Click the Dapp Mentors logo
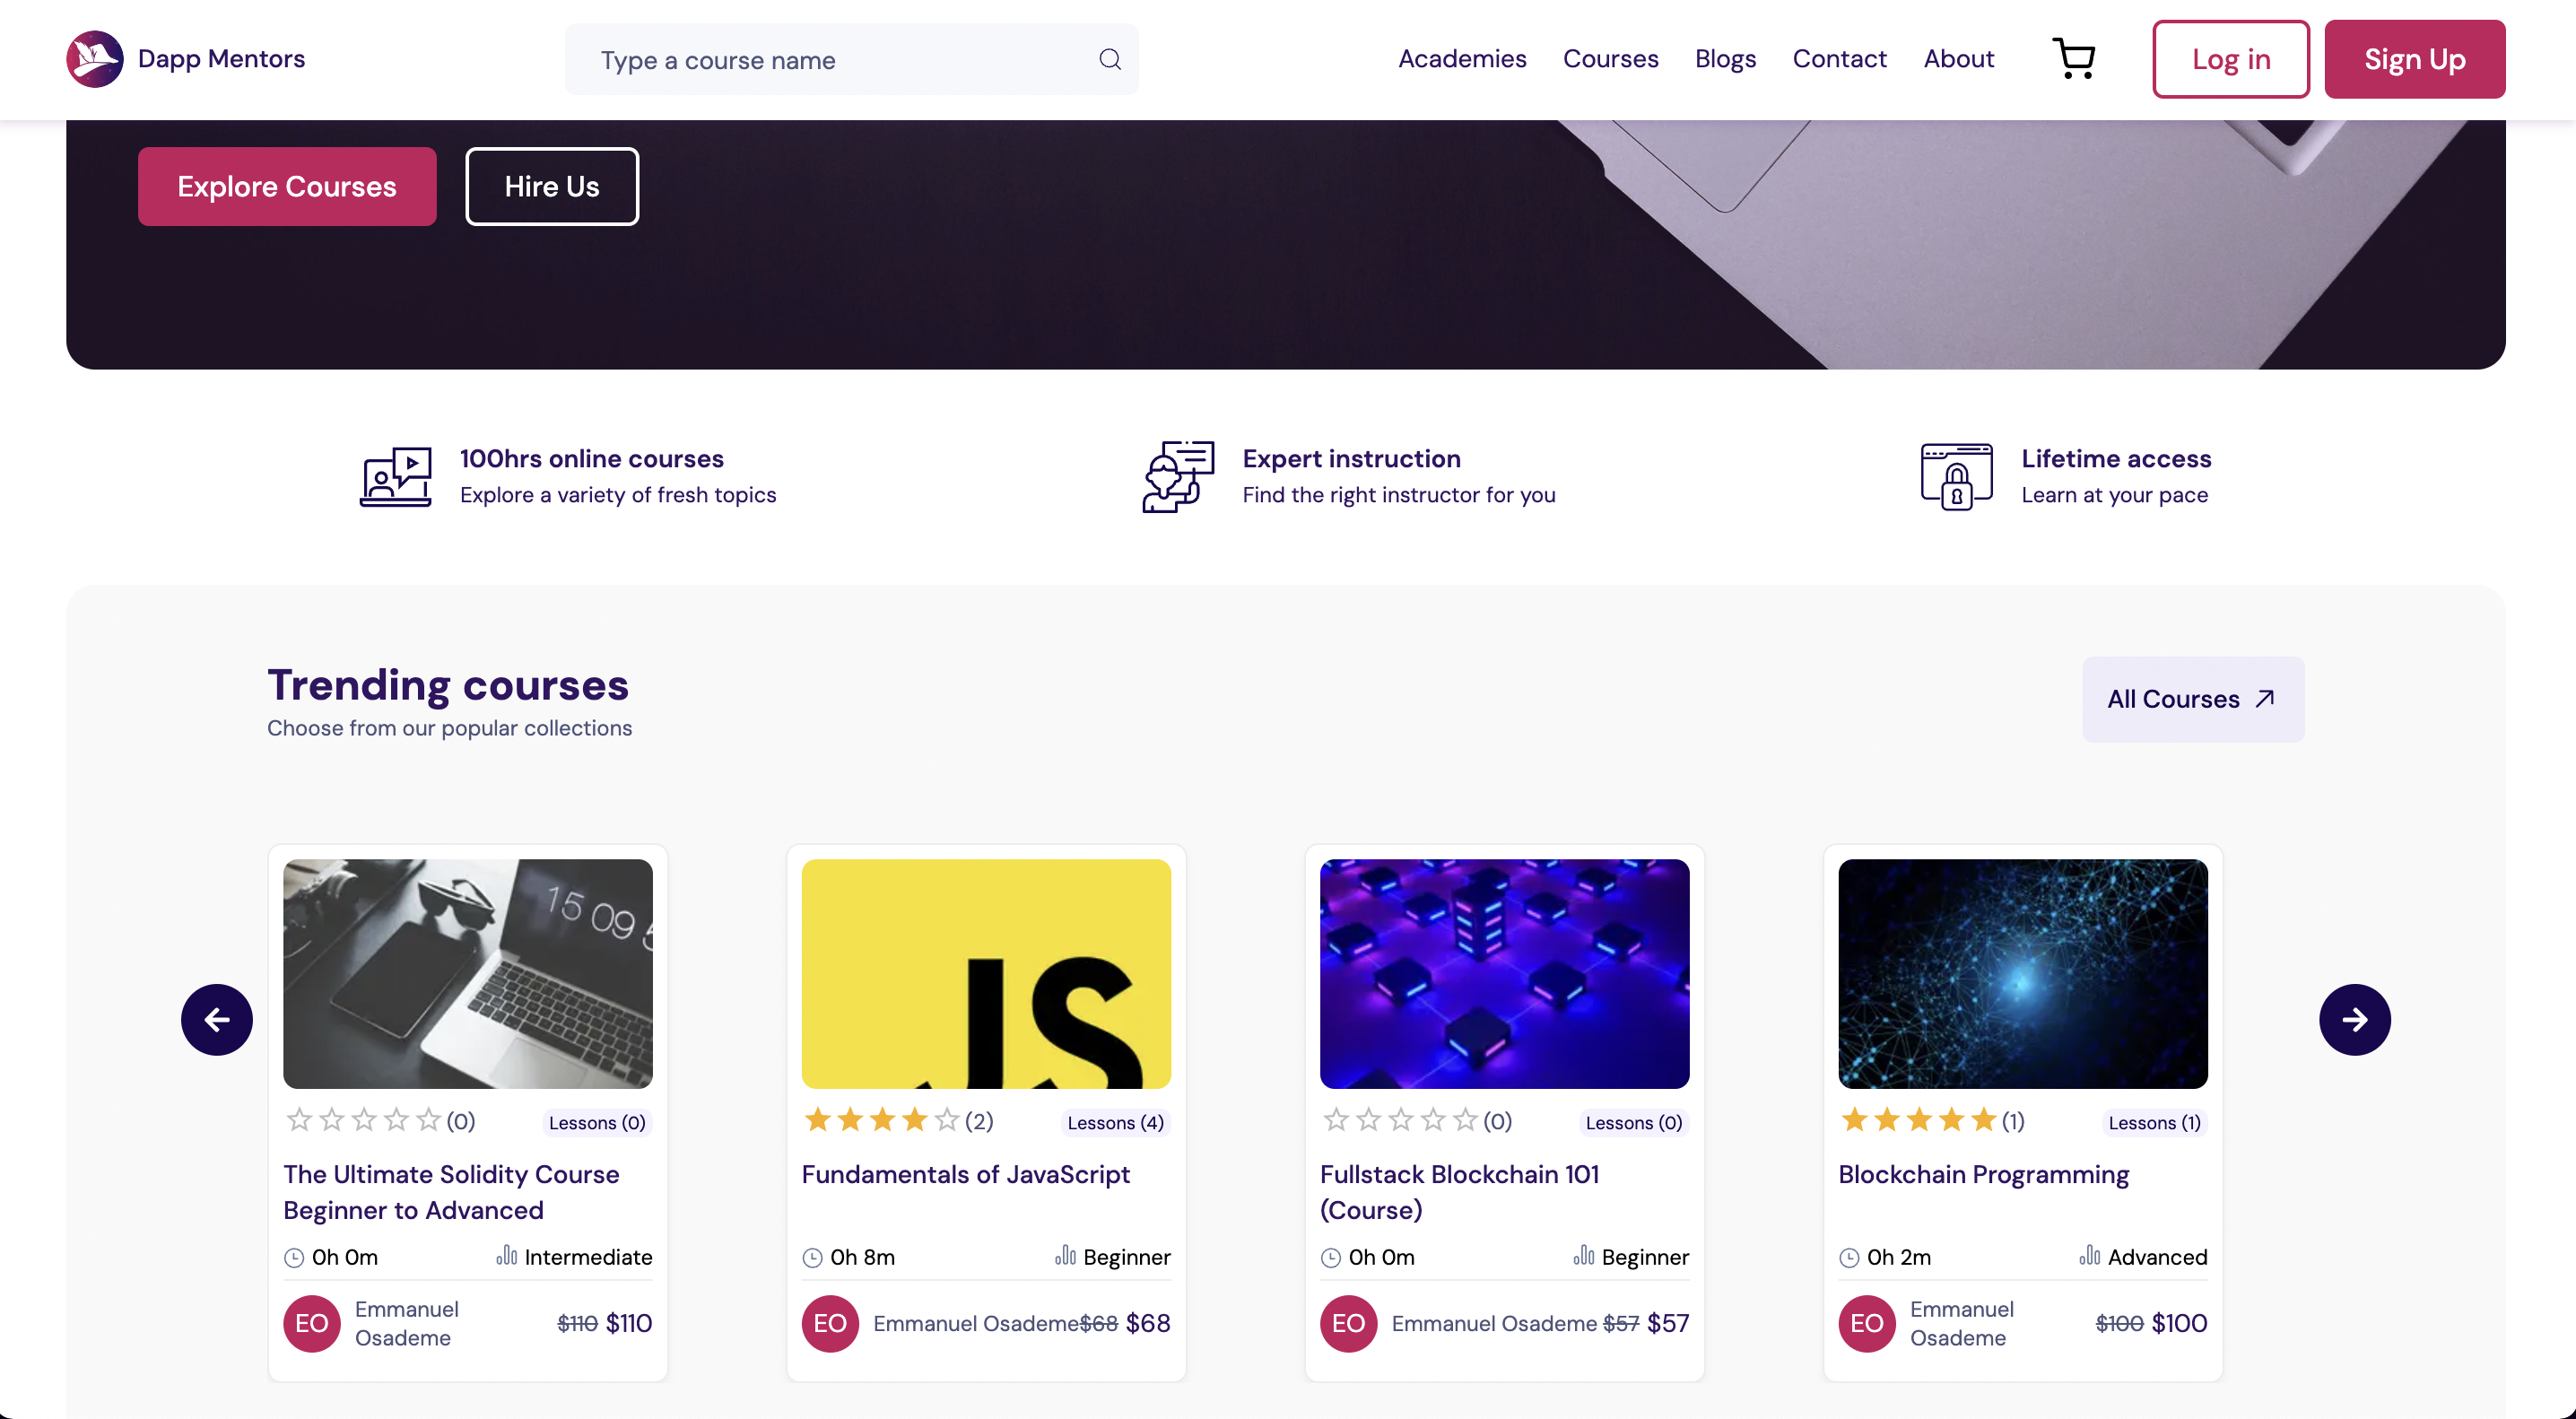Screen dimensions: 2576x1419 point(95,59)
